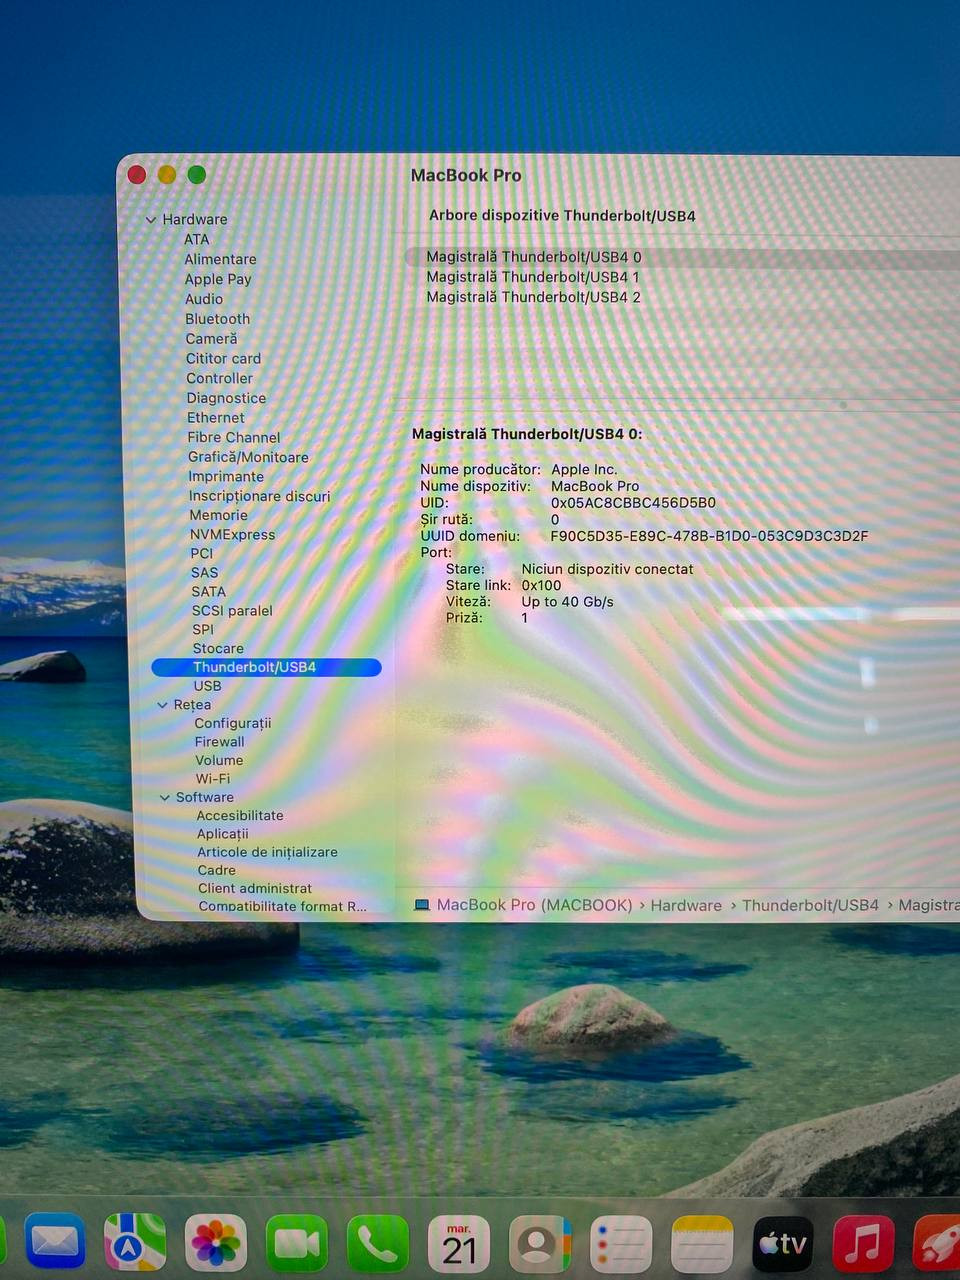This screenshot has width=960, height=1280.
Task: Select Bluetooth in the sidebar
Action: coord(217,319)
